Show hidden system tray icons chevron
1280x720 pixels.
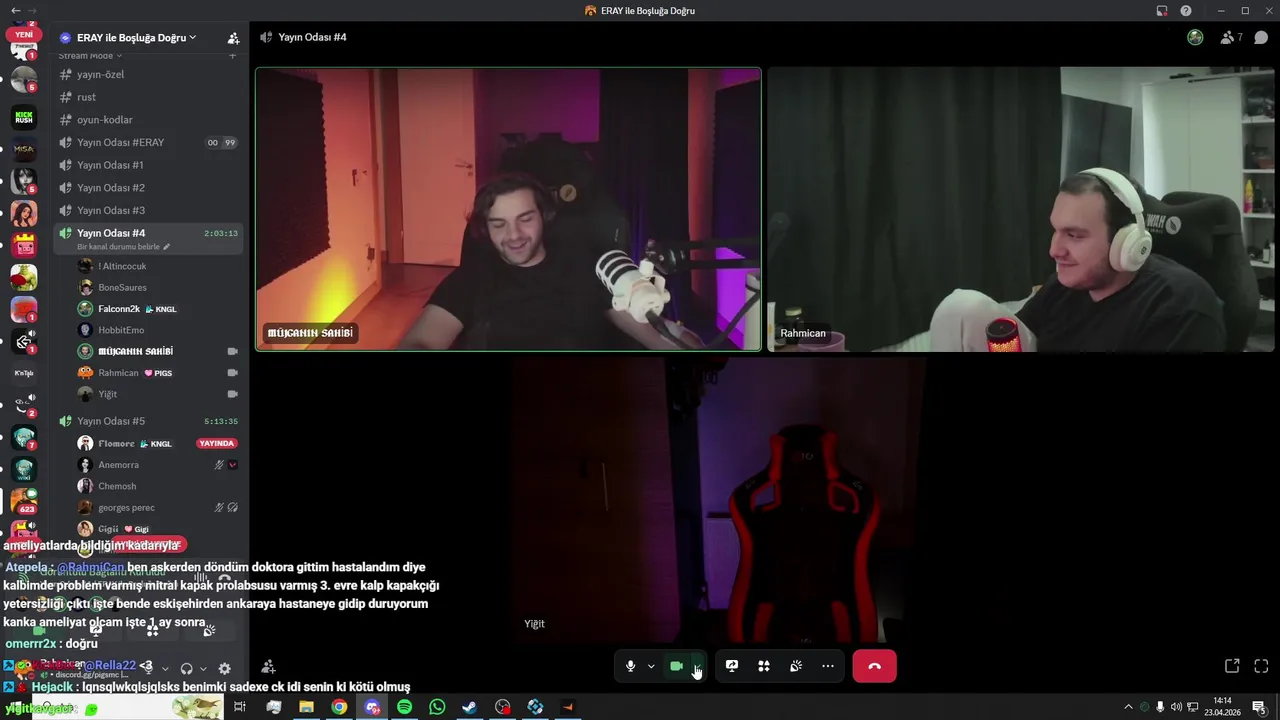(x=1128, y=707)
